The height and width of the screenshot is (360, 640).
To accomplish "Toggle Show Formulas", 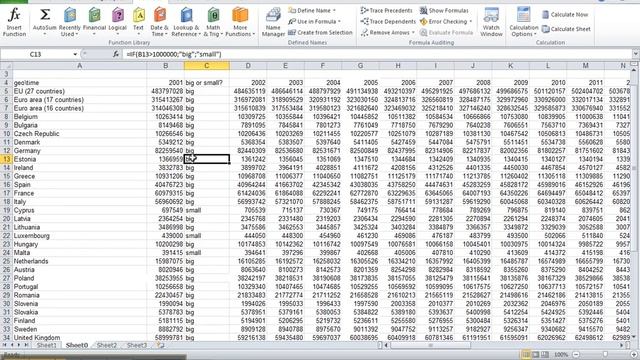I will (444, 10).
